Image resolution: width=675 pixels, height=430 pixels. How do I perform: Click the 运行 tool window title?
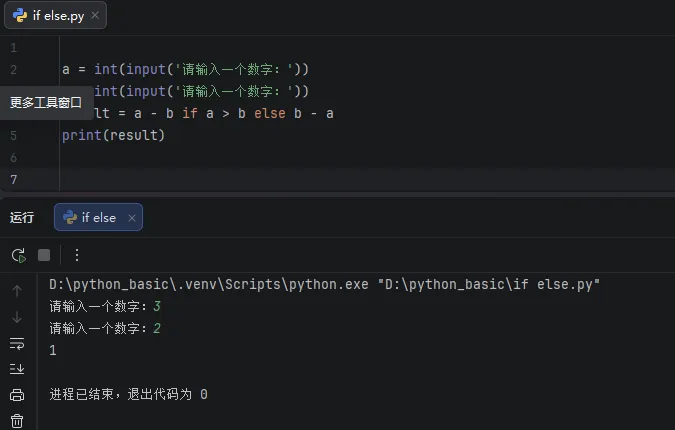[22, 217]
